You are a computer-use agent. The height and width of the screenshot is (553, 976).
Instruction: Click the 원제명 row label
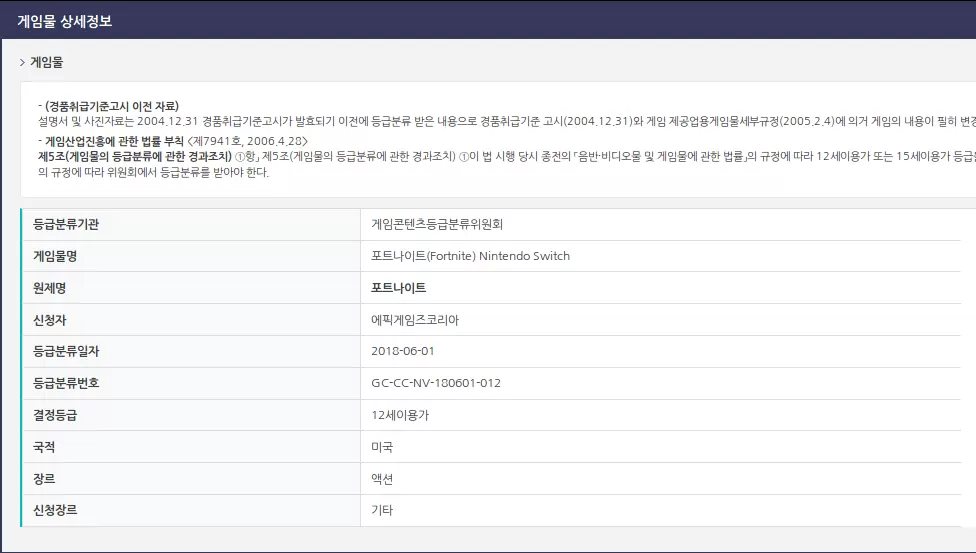coord(49,288)
